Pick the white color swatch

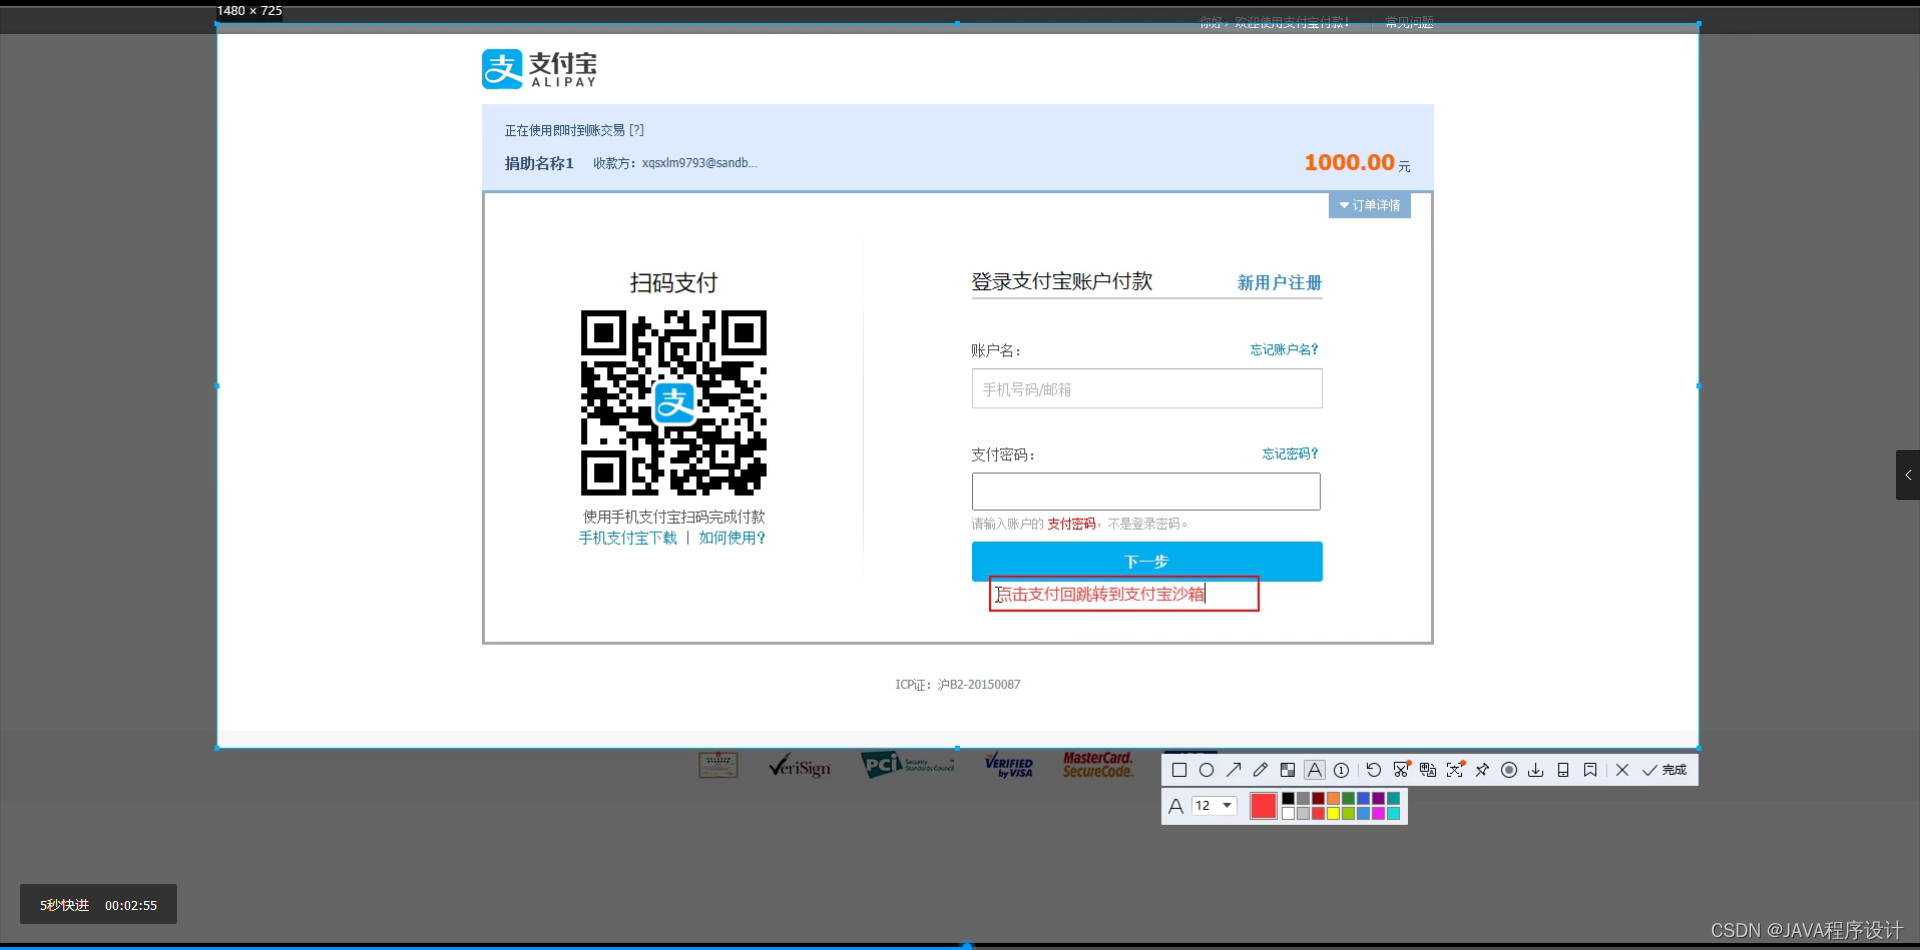click(x=1288, y=813)
